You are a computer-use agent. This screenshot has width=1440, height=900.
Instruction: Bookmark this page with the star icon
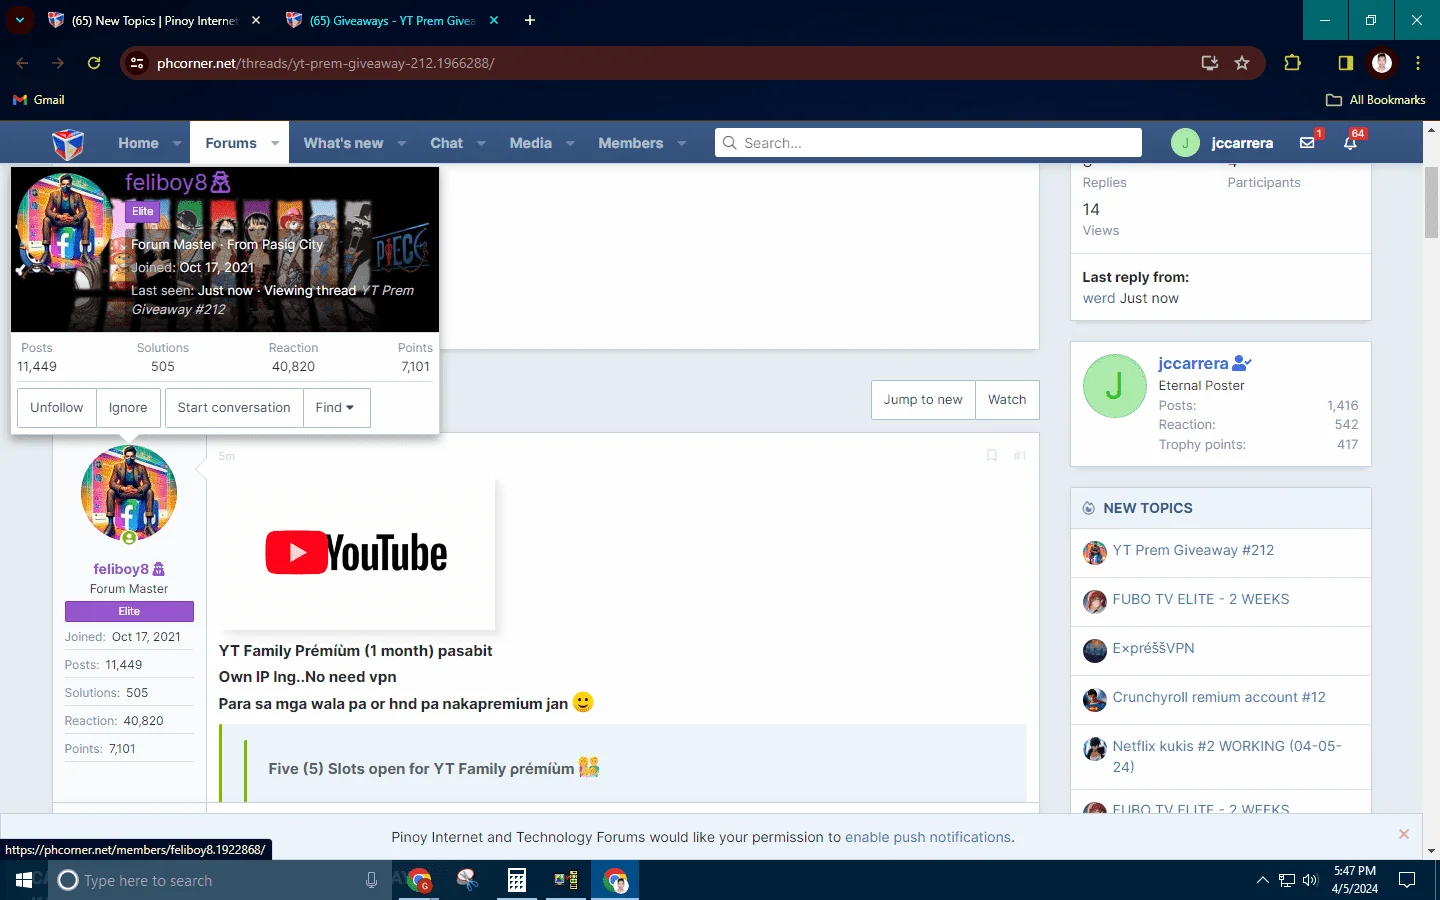pyautogui.click(x=1242, y=63)
